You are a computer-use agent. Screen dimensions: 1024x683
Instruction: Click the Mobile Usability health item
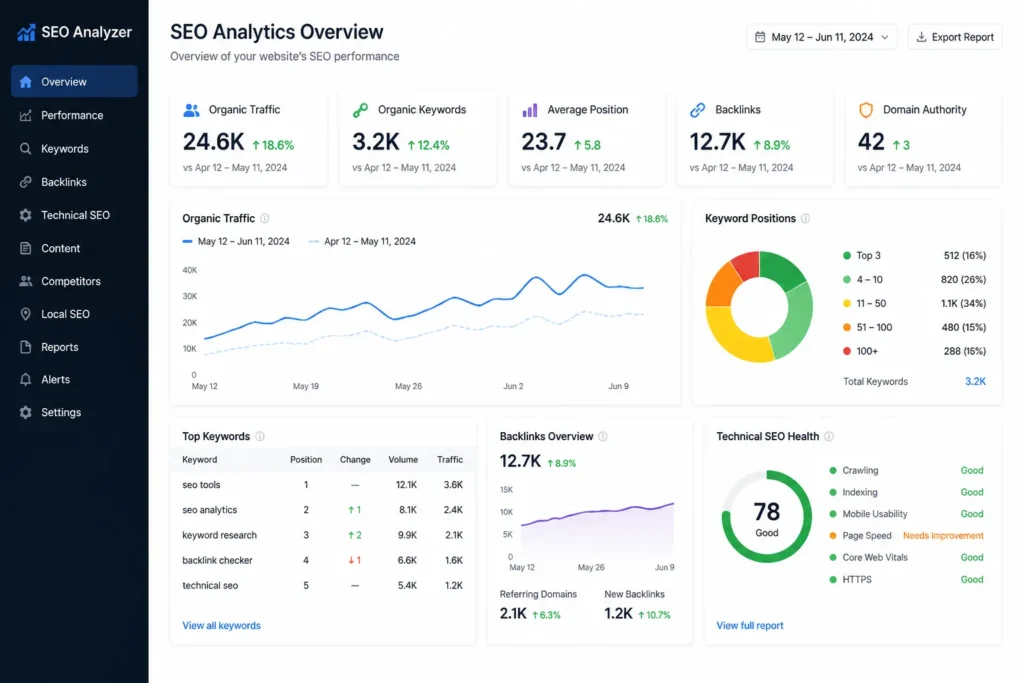click(906, 514)
